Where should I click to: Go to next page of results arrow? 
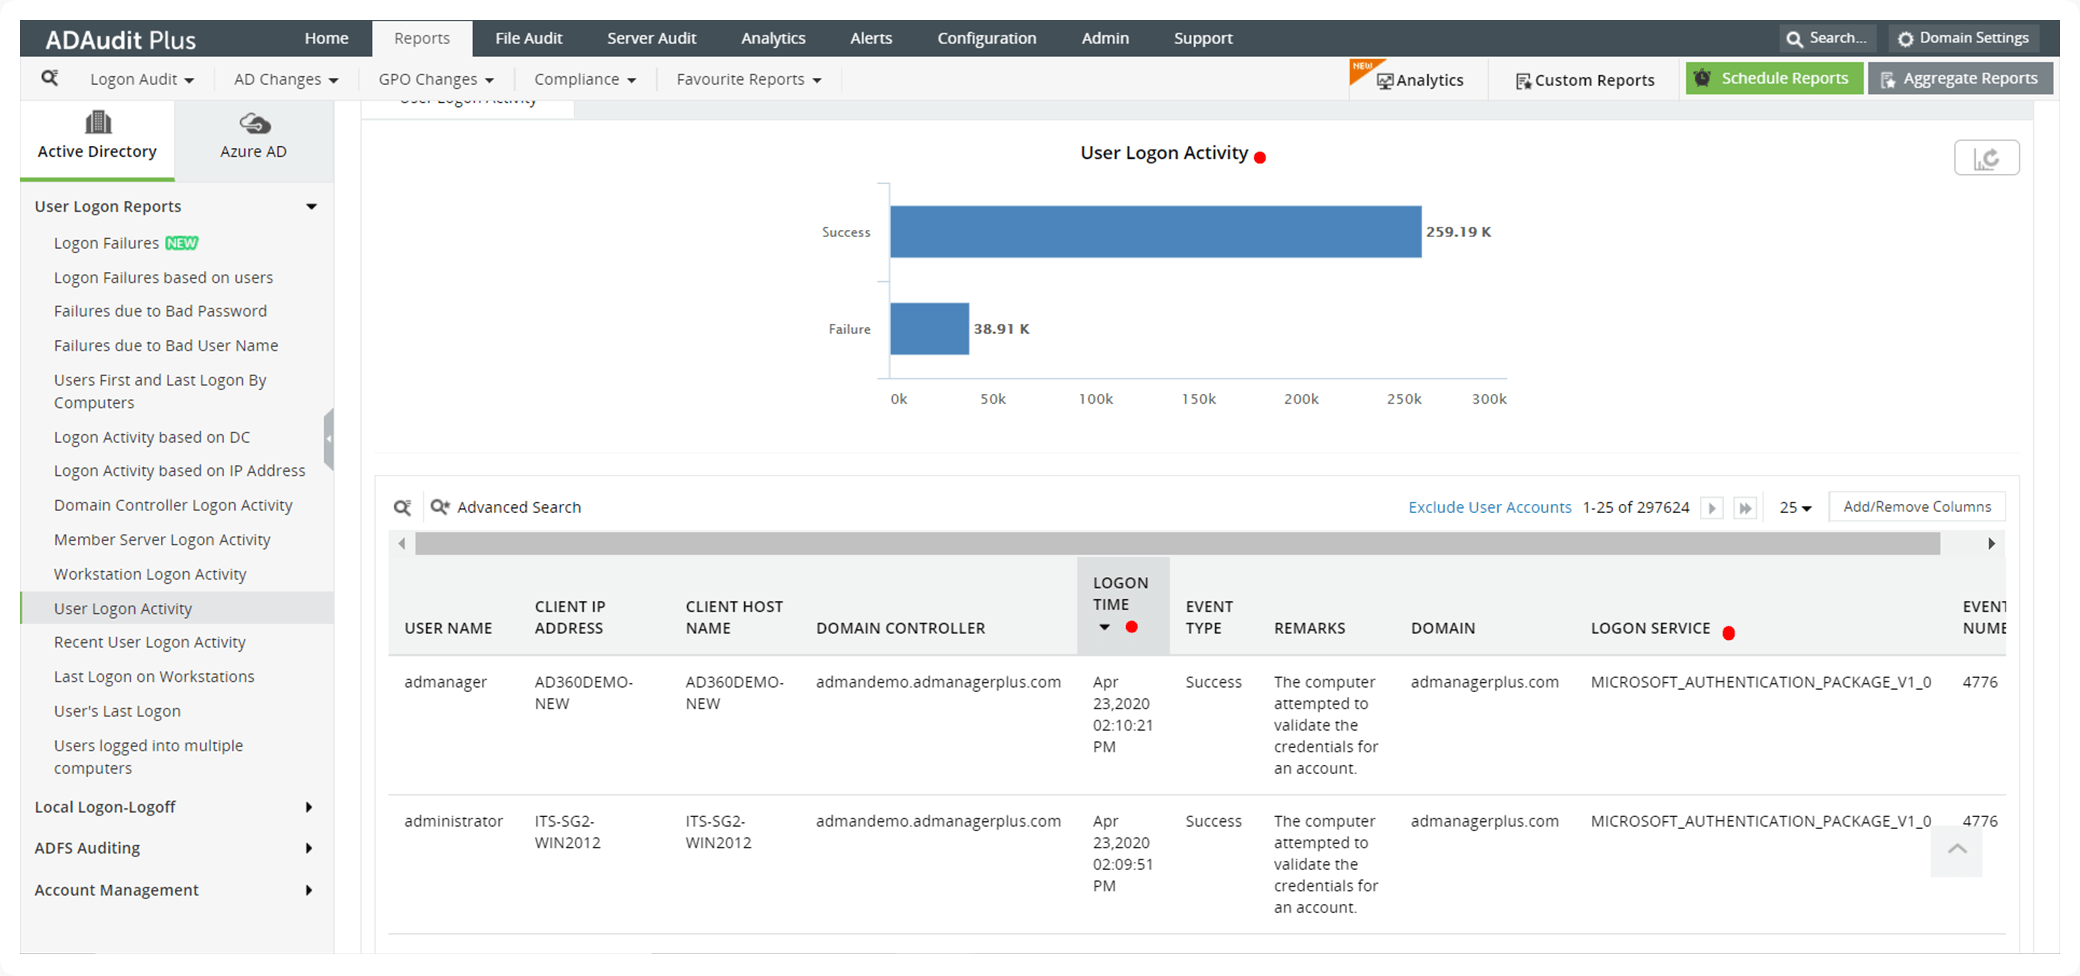coord(1712,508)
